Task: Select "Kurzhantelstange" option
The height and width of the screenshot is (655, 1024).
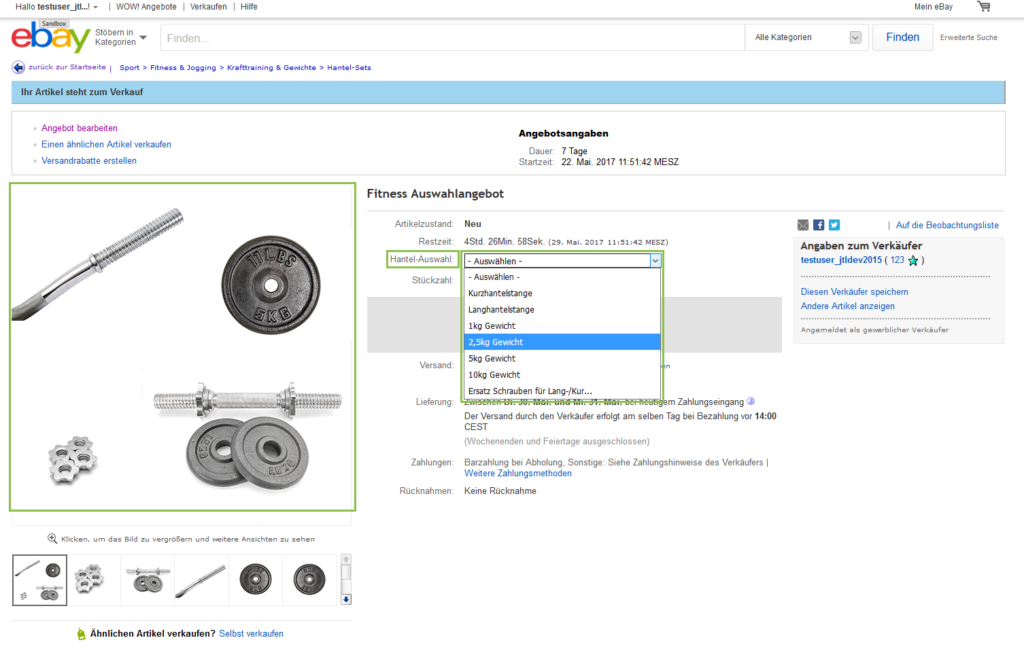Action: click(500, 293)
